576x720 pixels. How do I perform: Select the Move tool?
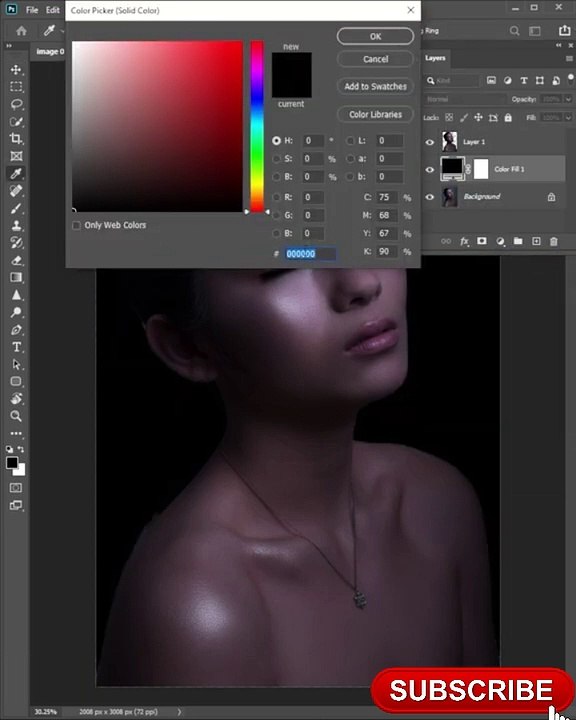pyautogui.click(x=16, y=70)
